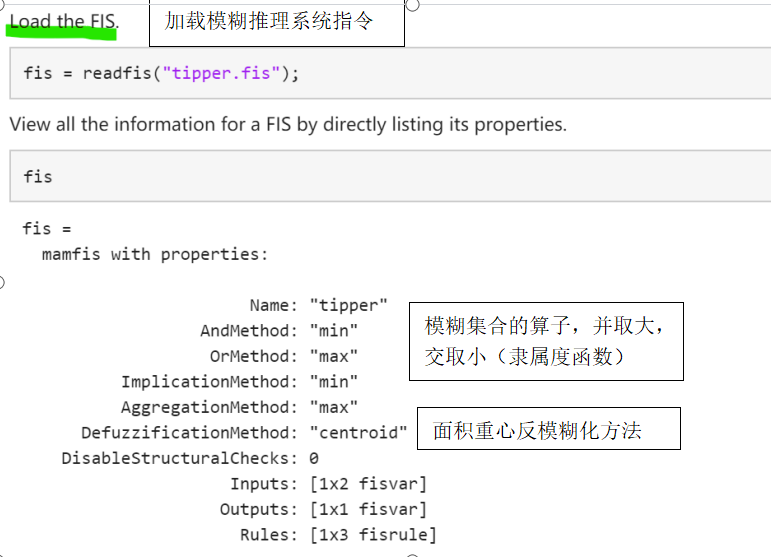Select the text box '加载模糊推理系统指令'
This screenshot has width=771, height=557.
pos(277,23)
